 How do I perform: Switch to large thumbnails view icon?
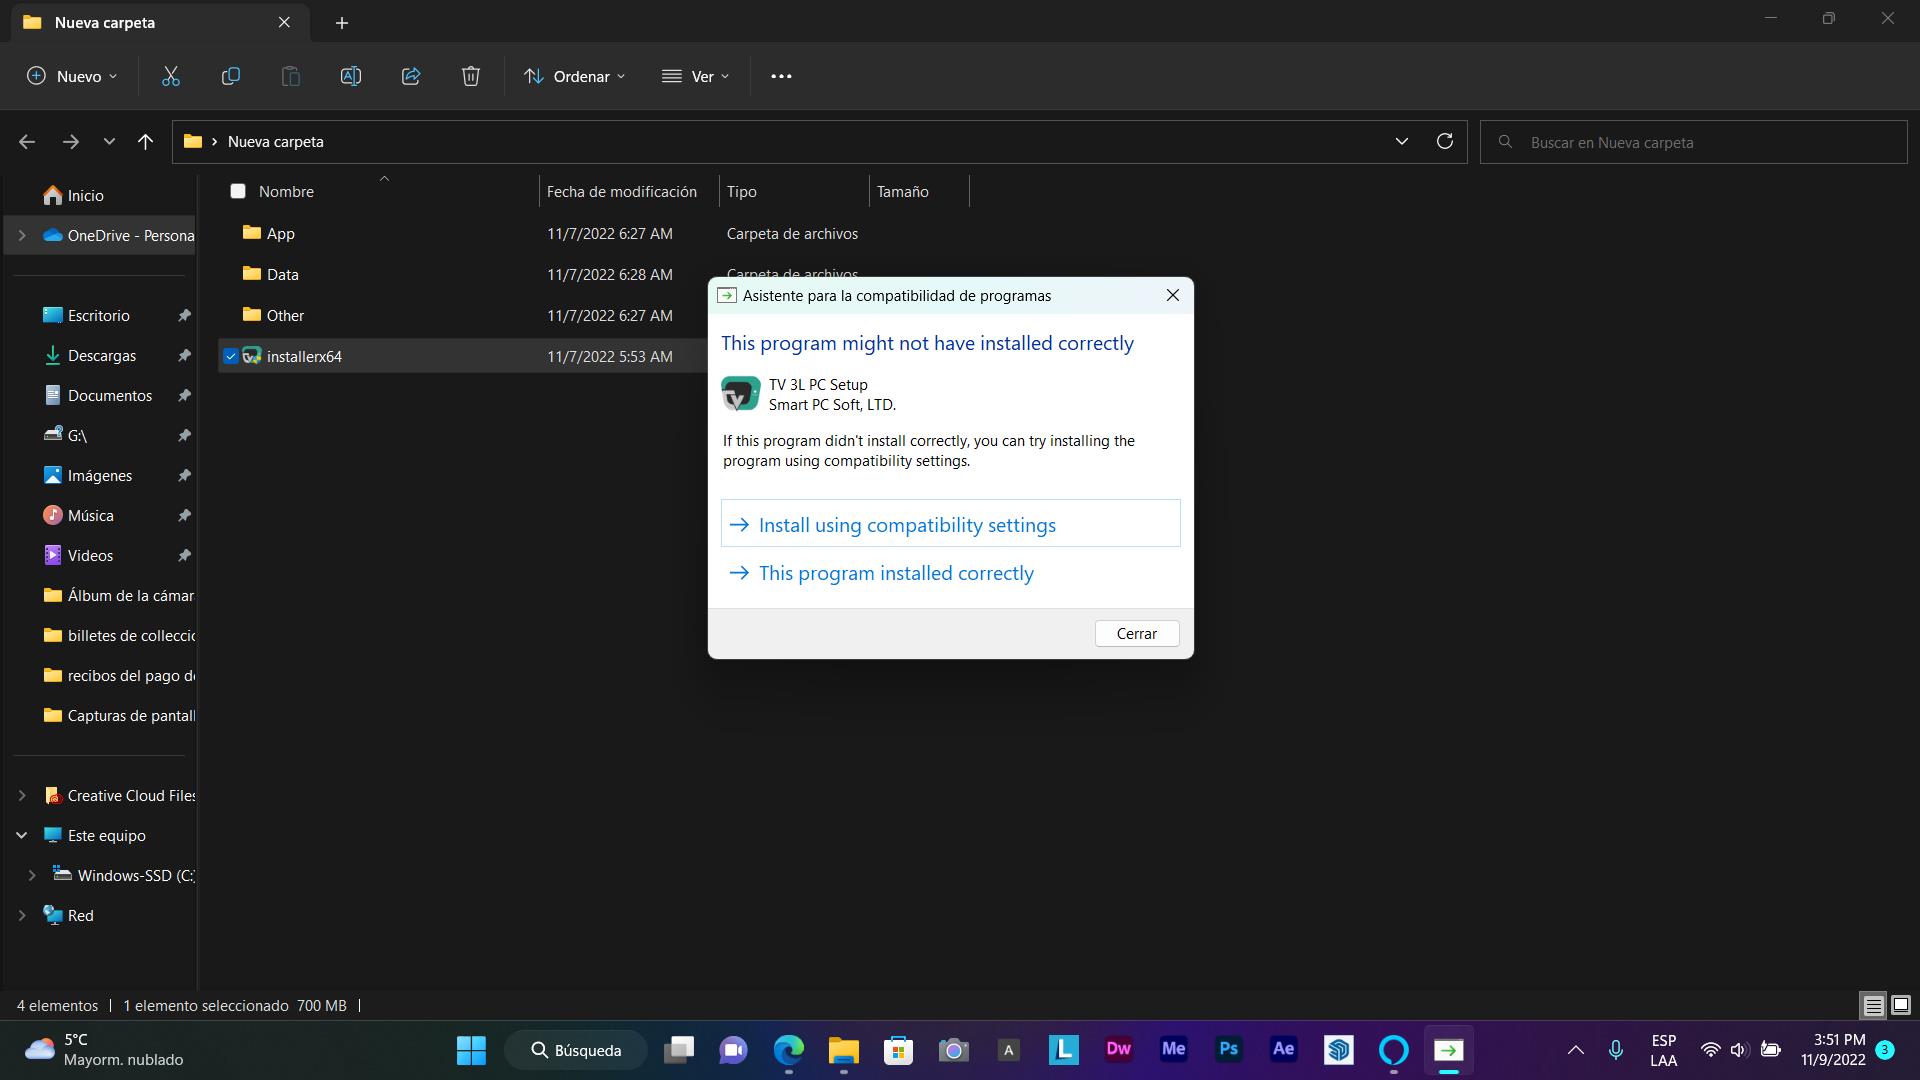click(x=1901, y=1005)
